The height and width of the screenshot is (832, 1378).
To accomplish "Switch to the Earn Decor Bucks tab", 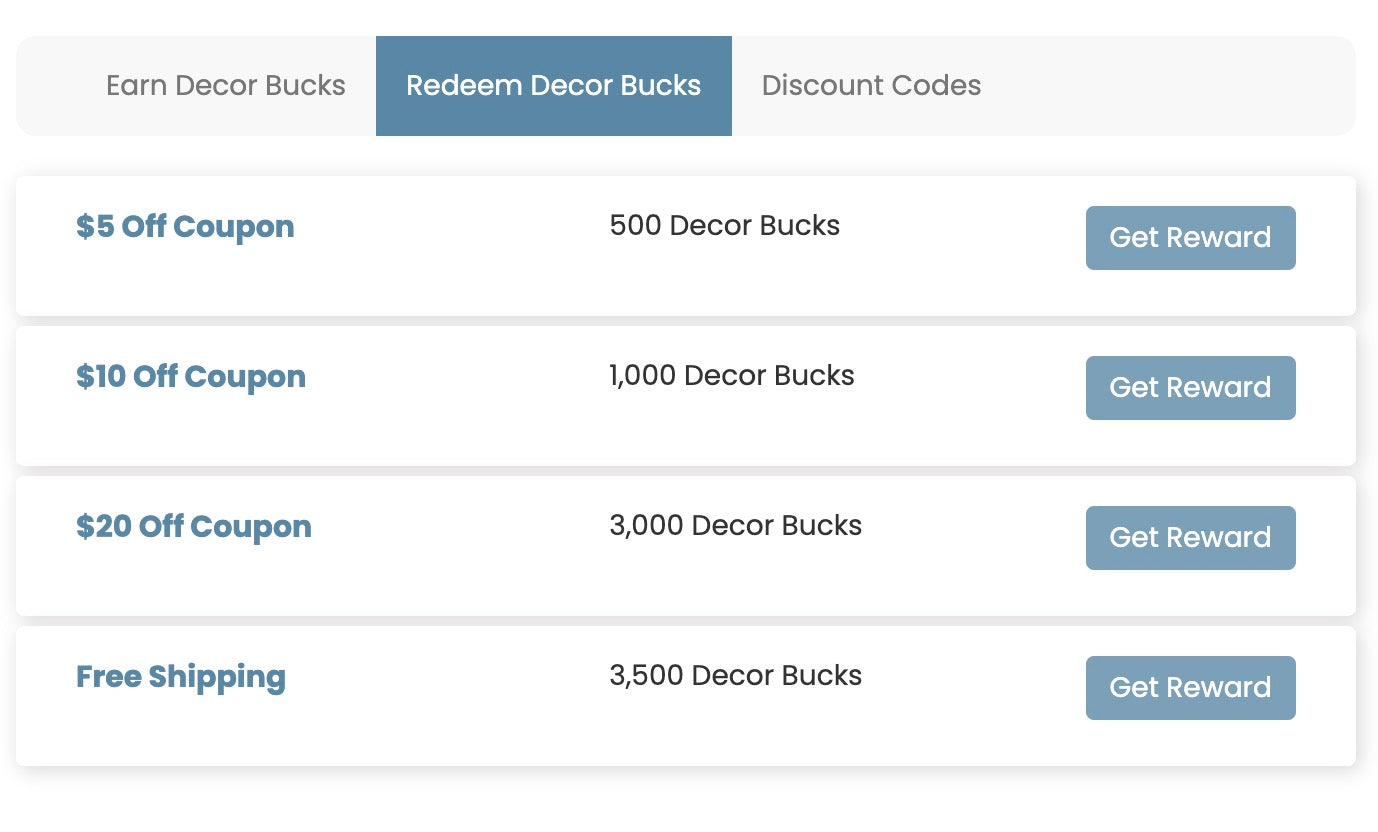I will coord(225,86).
